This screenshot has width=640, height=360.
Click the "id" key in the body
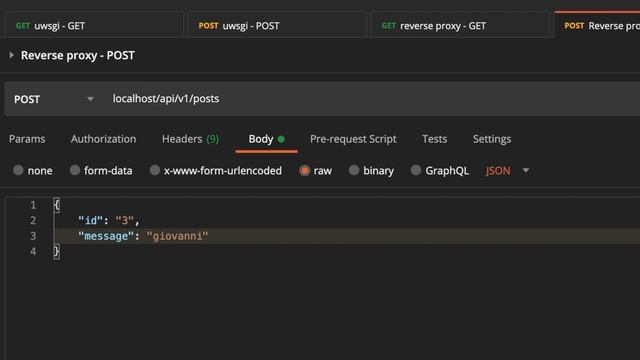(x=90, y=221)
